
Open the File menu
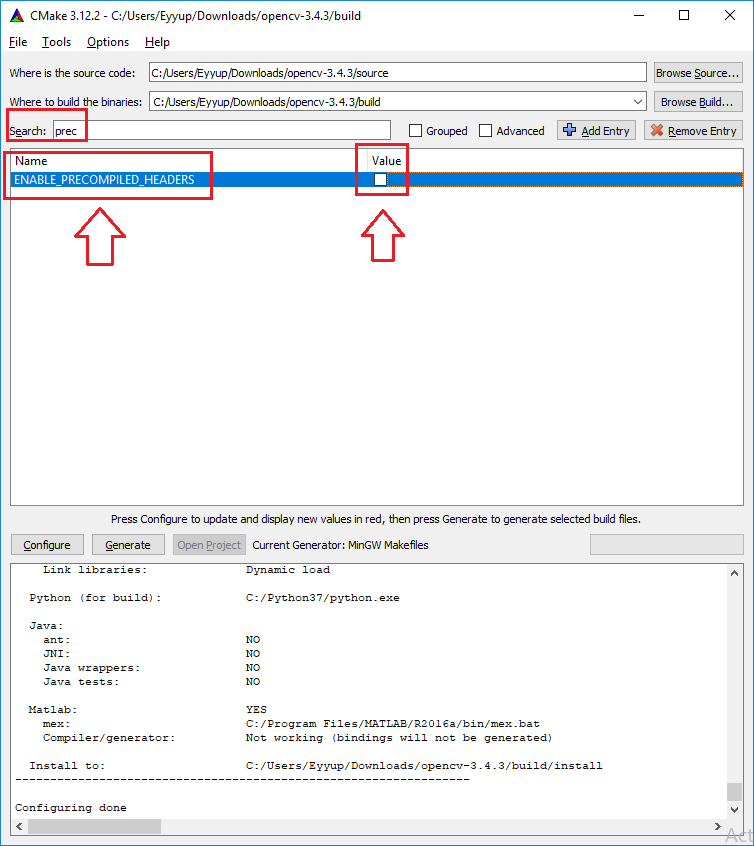click(18, 42)
